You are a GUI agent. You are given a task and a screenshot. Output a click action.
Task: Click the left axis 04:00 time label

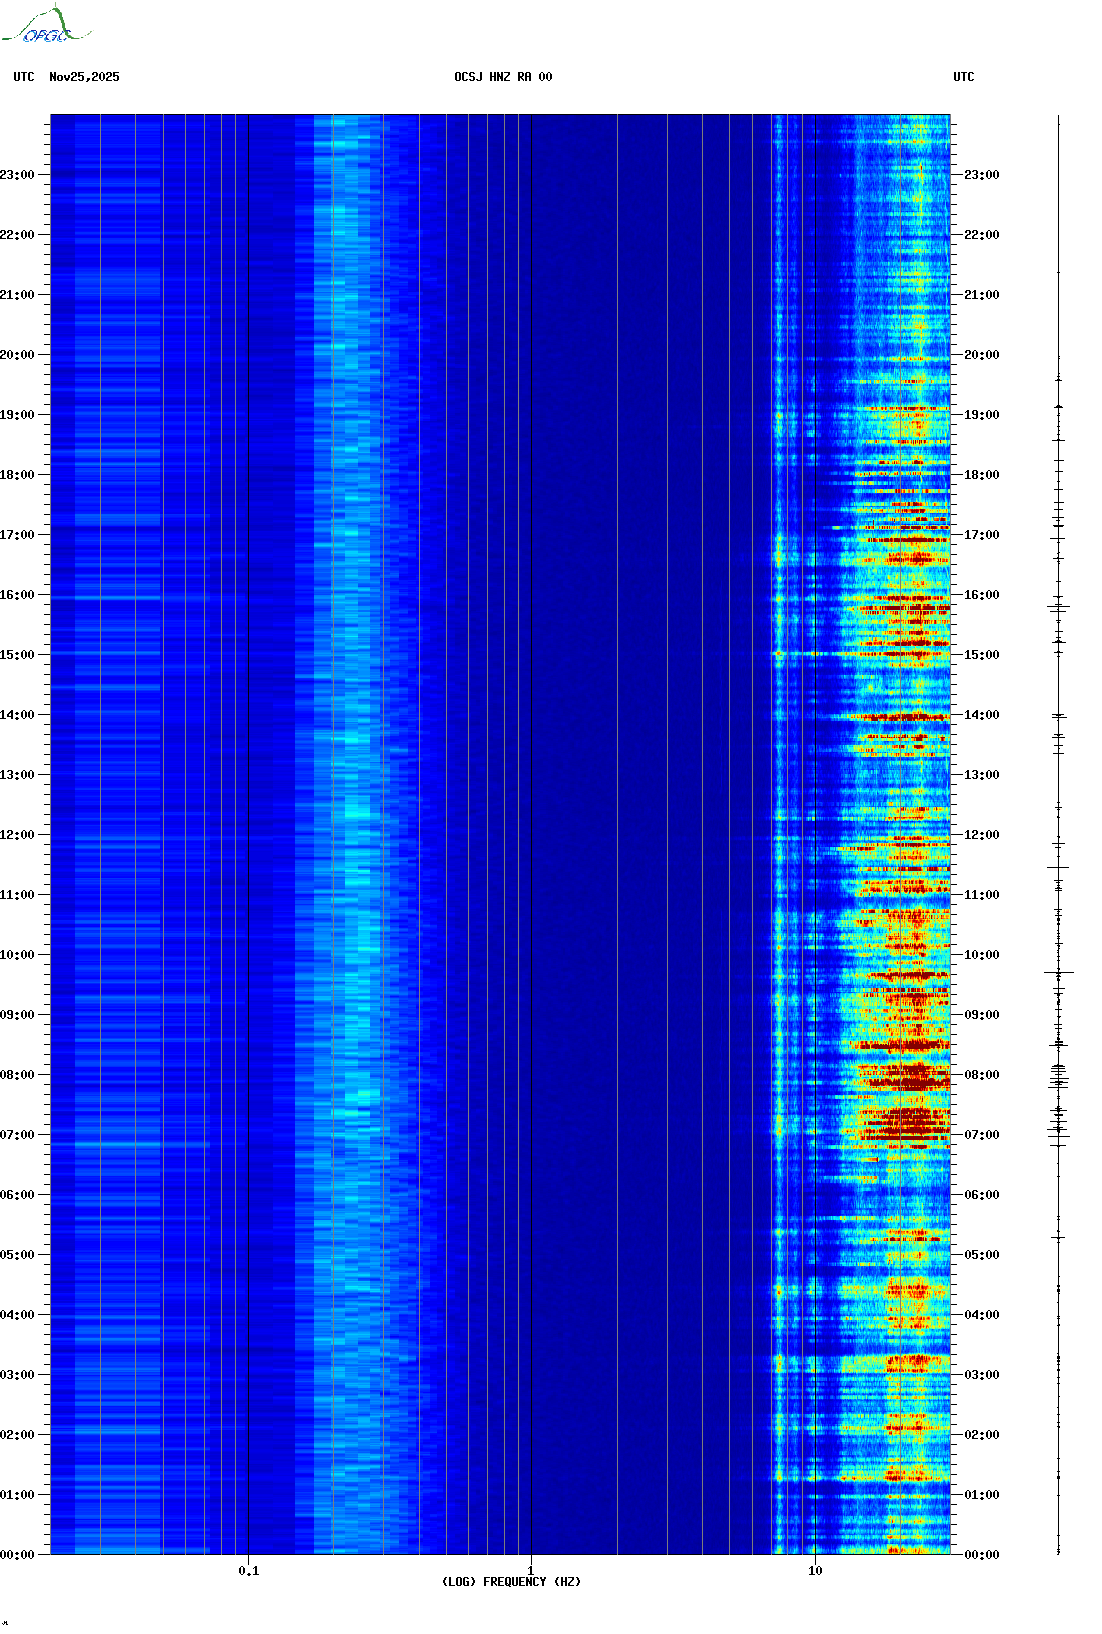point(17,1315)
